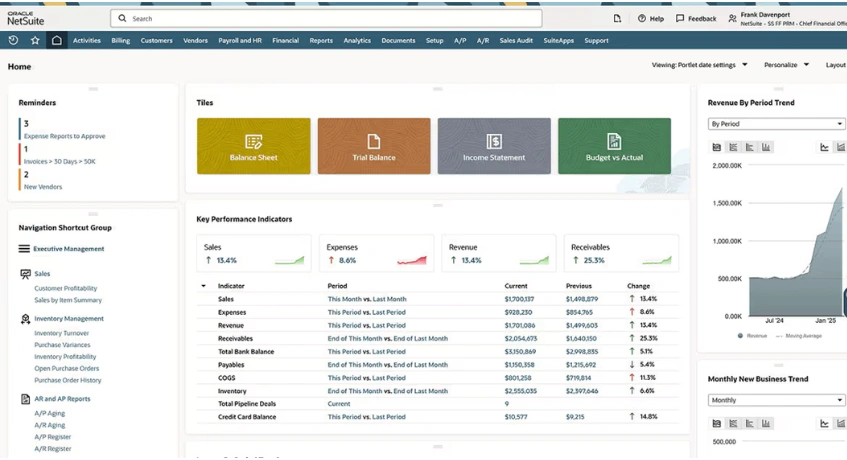The image size is (847, 460).
Task: Open Sales by Item Summary shortcut
Action: tap(68, 300)
